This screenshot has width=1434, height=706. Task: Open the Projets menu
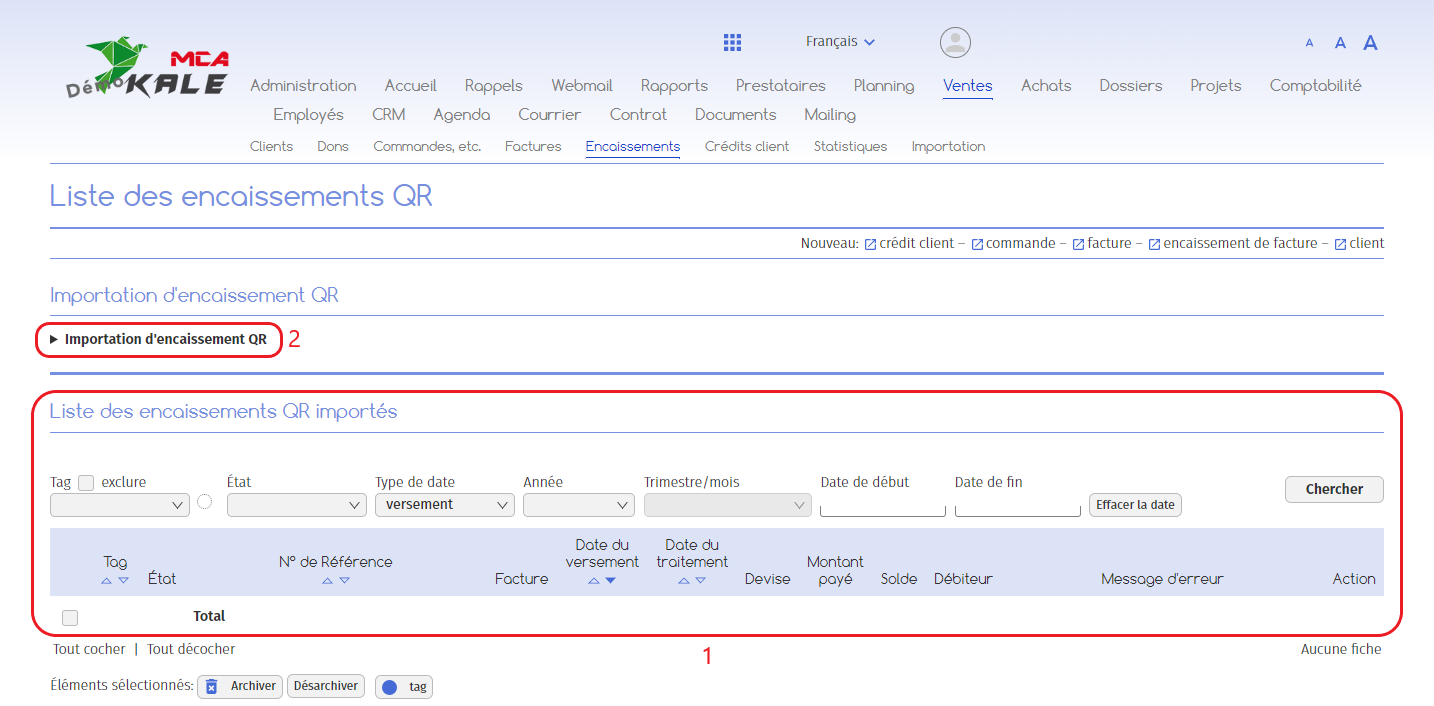(x=1216, y=86)
